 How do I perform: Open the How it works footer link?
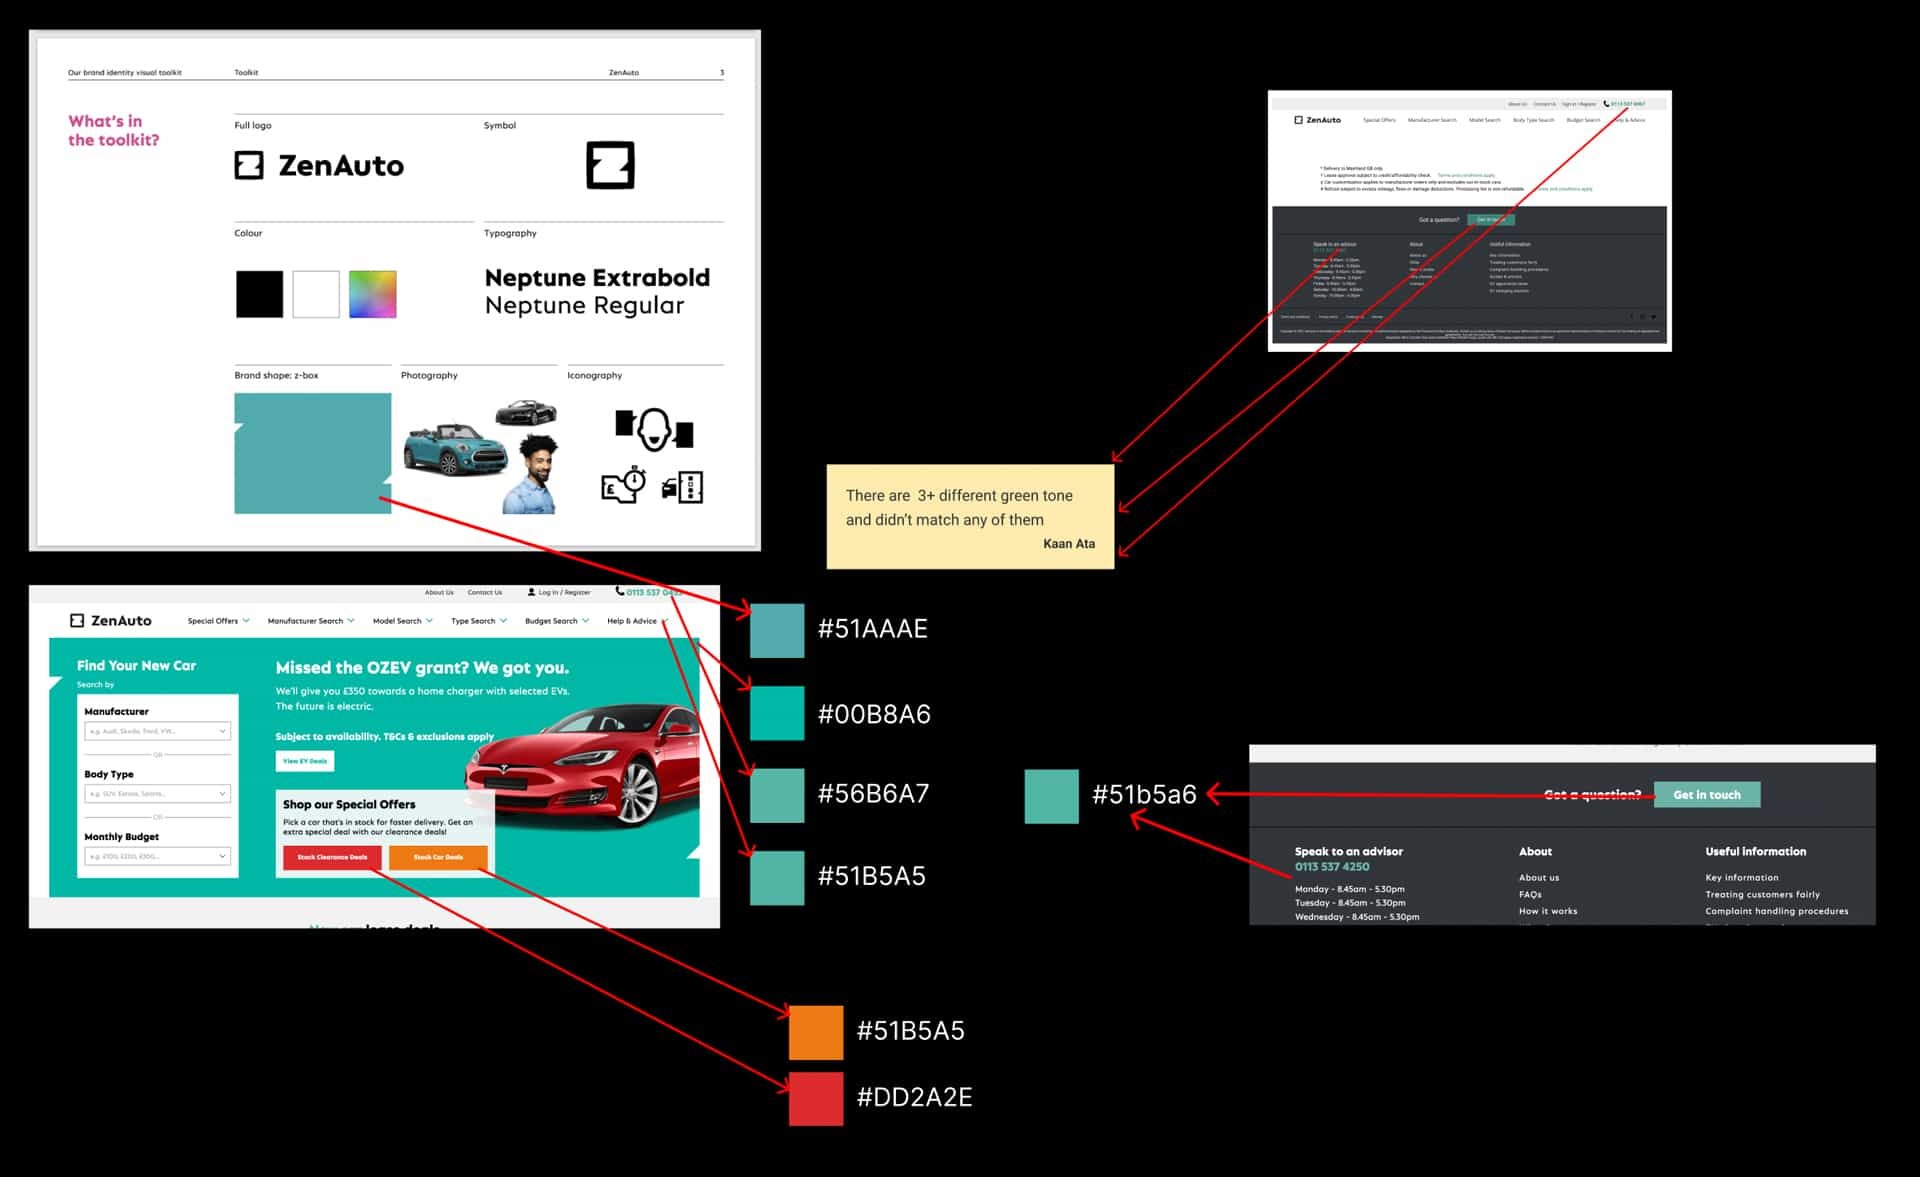pos(1548,911)
